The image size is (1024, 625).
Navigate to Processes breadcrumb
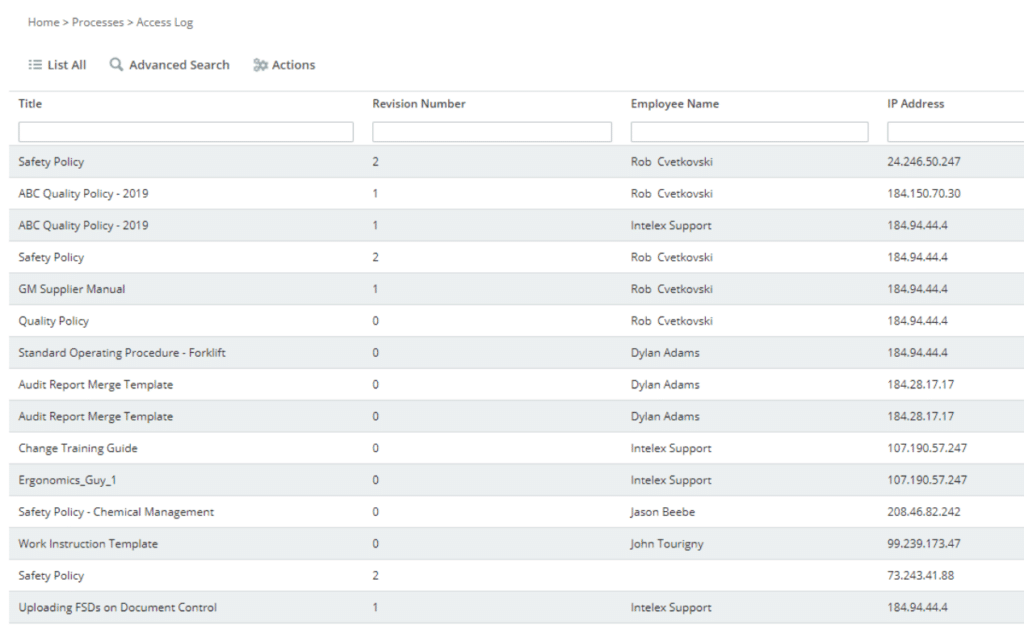coord(96,22)
